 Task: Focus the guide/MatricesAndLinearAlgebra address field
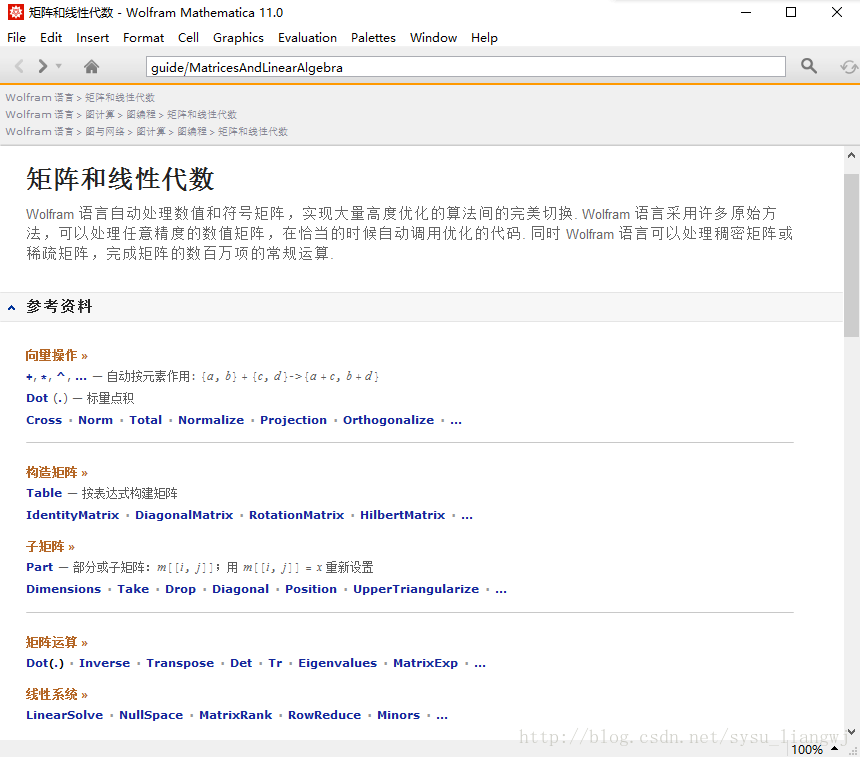(466, 67)
